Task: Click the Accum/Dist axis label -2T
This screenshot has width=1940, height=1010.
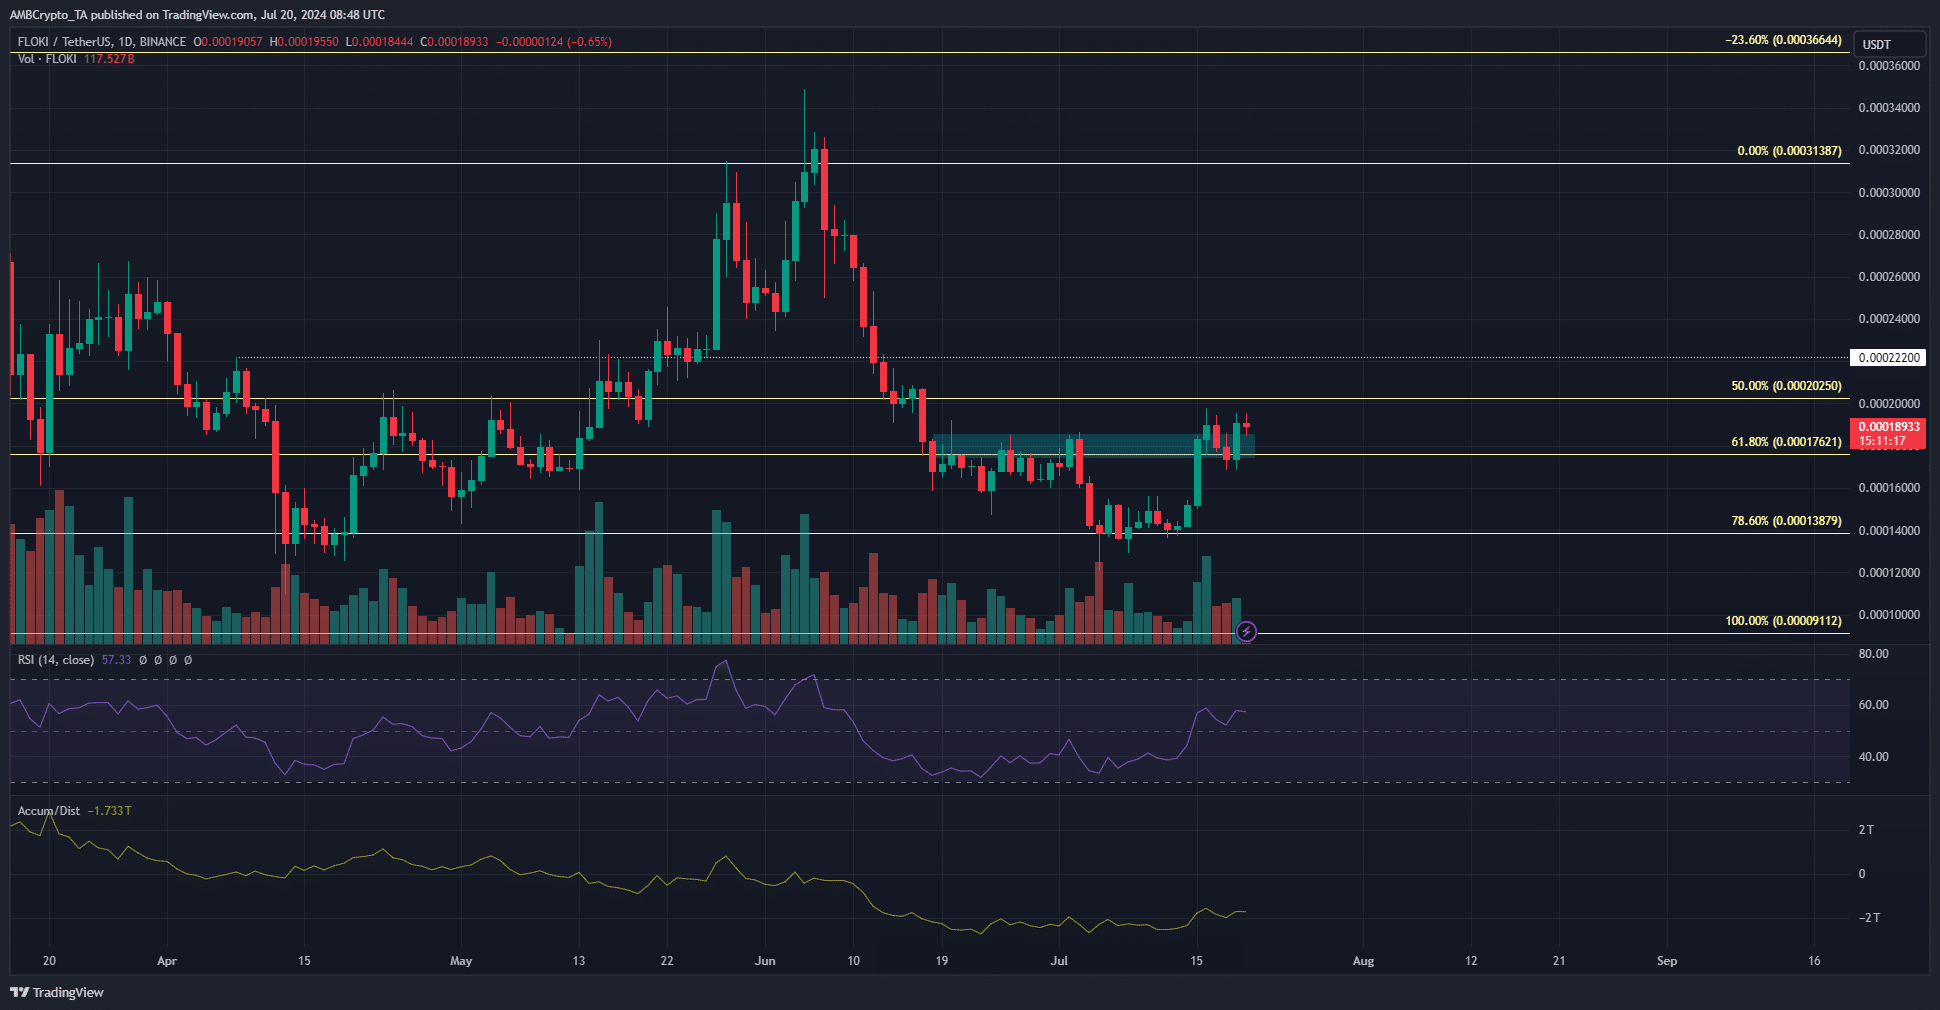Action: (1869, 918)
